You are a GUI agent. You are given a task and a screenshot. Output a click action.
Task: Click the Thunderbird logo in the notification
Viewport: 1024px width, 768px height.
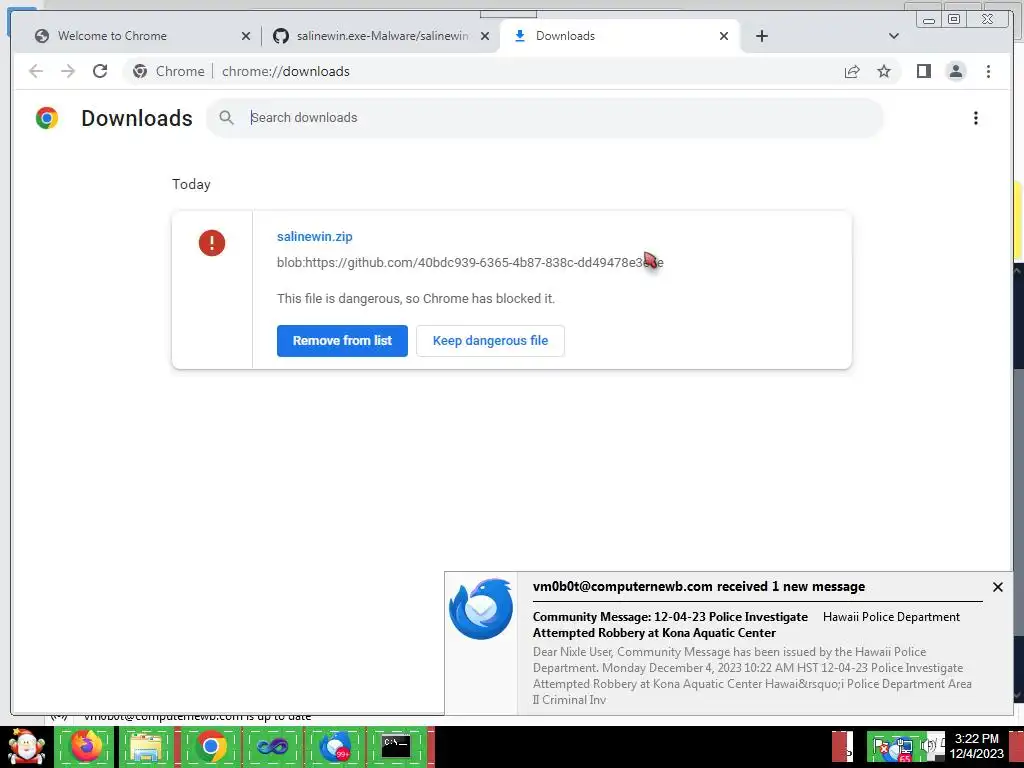pos(481,609)
